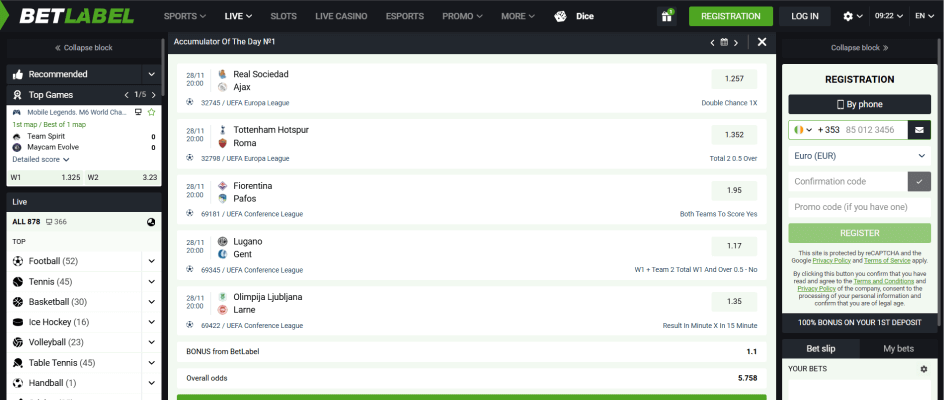The height and width of the screenshot is (400, 944).
Task: Open the settings gear menu
Action: 848,16
